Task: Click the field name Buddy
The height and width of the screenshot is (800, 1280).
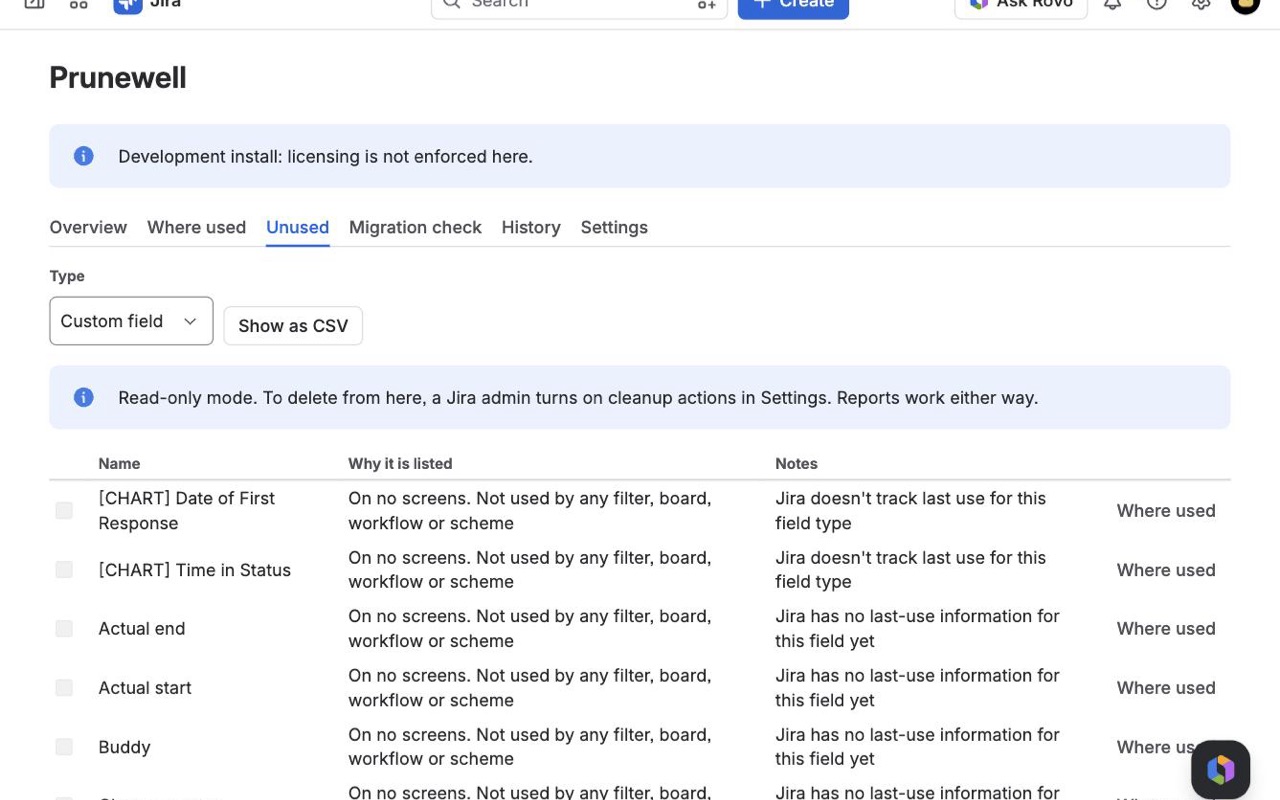Action: click(124, 747)
